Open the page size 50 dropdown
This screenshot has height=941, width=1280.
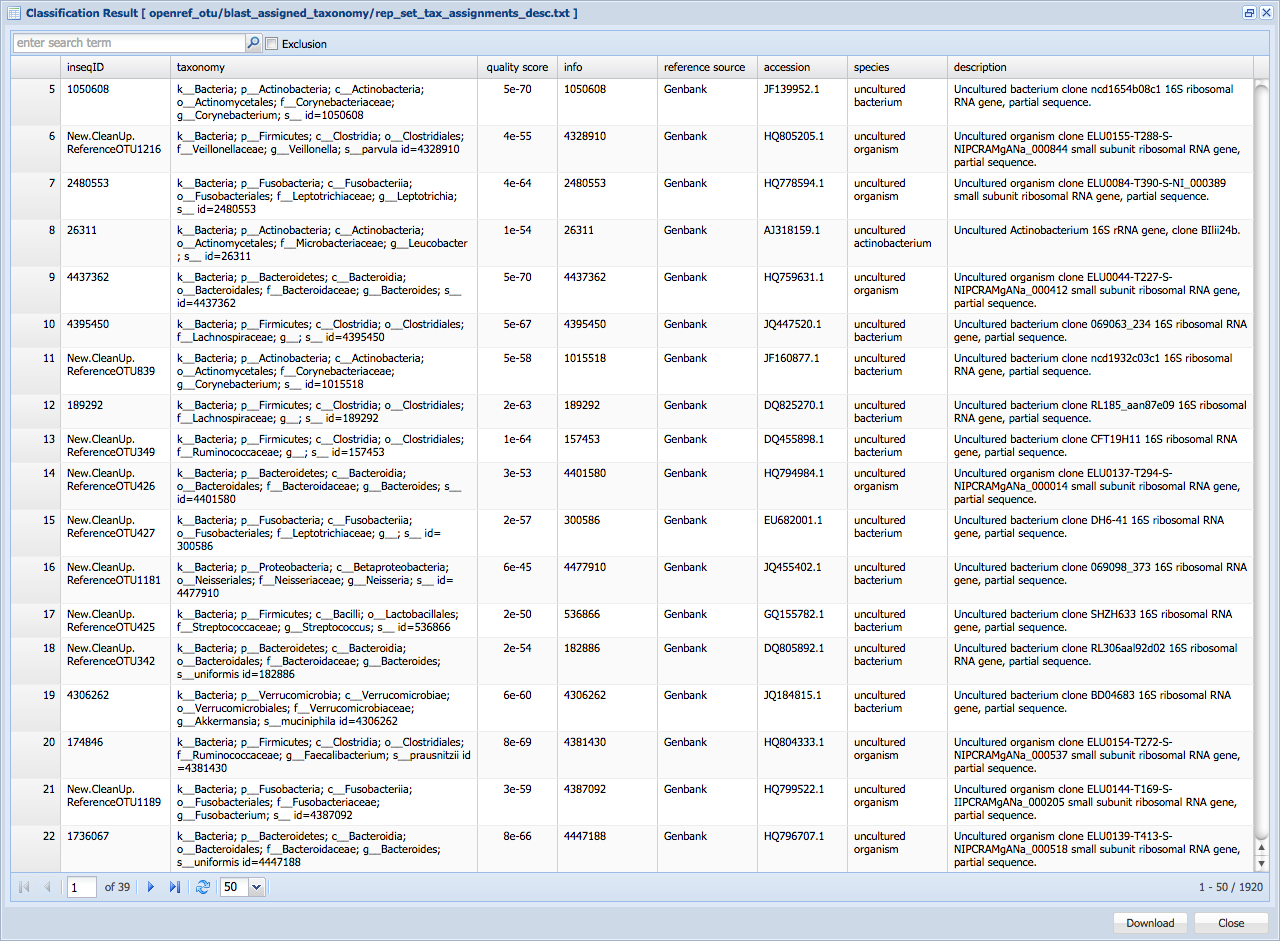[x=256, y=887]
